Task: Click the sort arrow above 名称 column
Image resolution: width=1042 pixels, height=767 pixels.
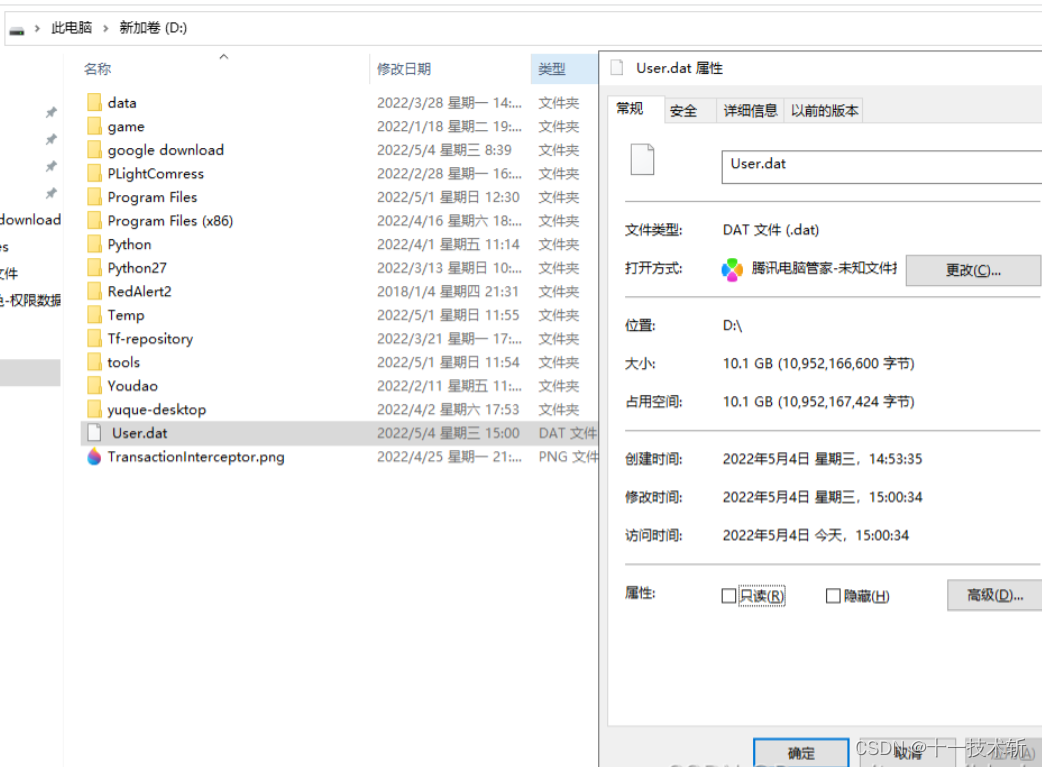Action: [224, 57]
